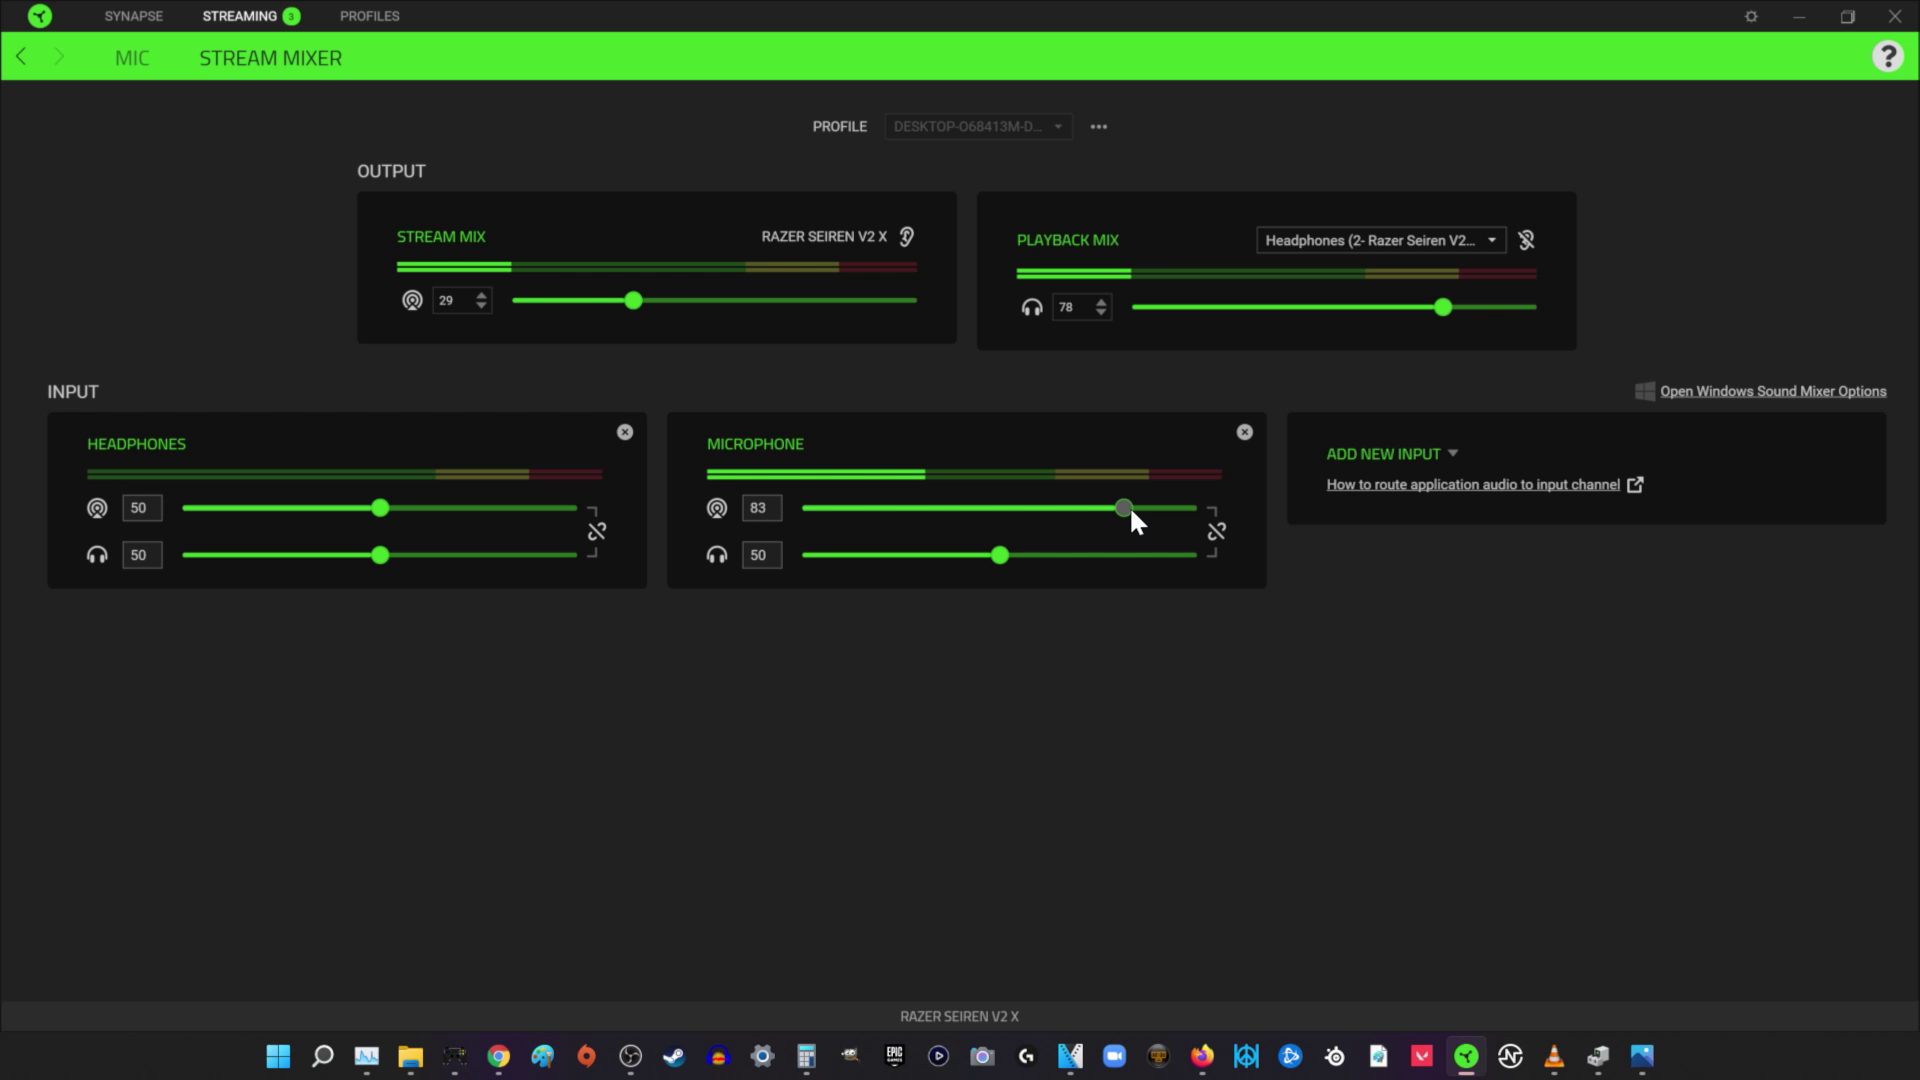Open File Explorer from the taskbar
This screenshot has width=1920, height=1080.
(x=410, y=1056)
